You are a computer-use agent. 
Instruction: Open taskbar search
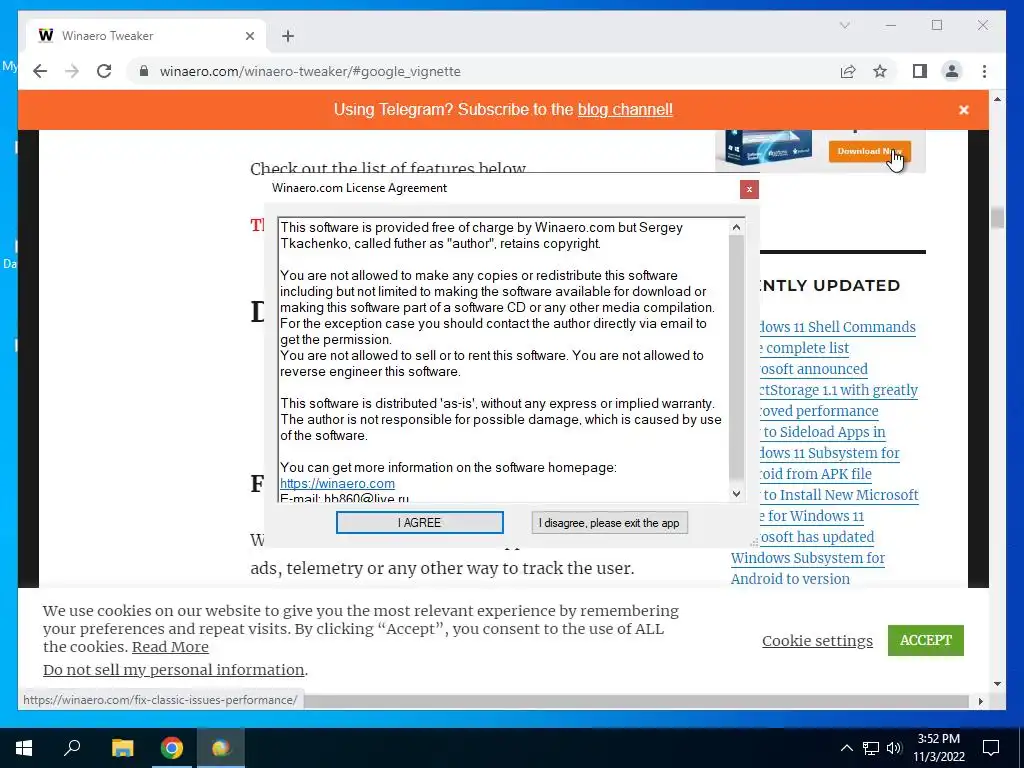[72, 748]
